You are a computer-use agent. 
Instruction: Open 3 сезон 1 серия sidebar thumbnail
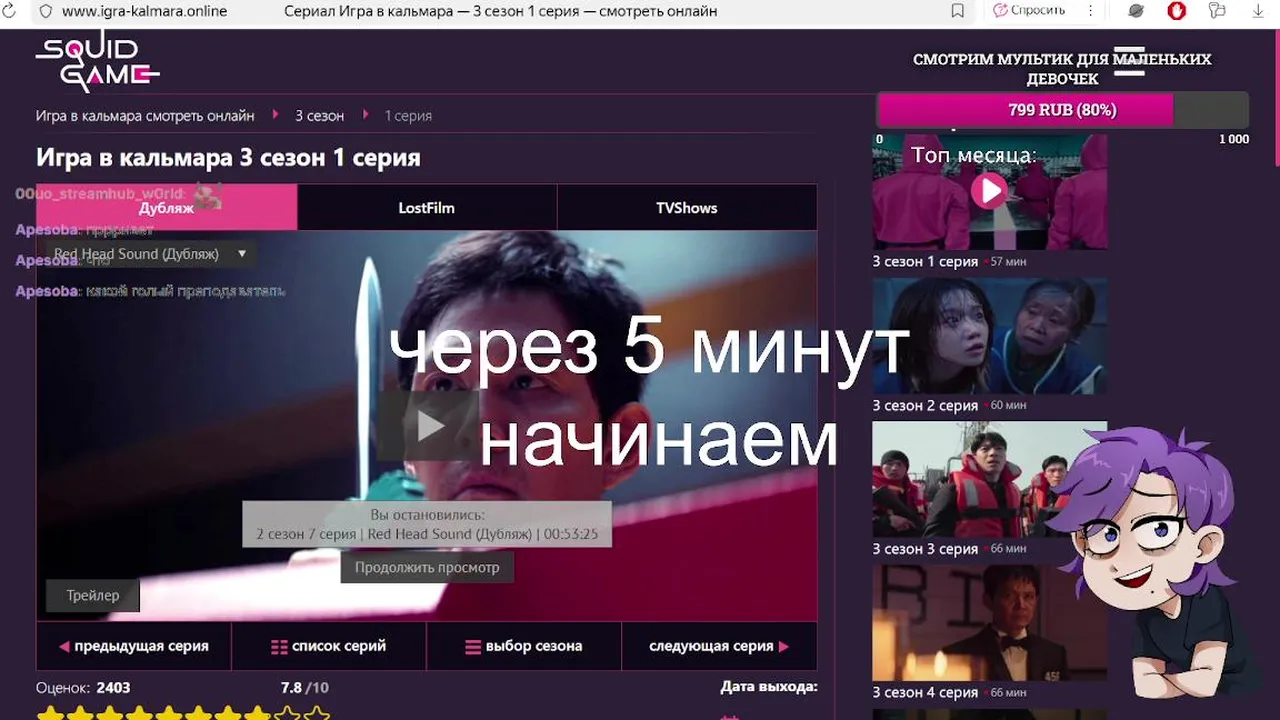[990, 190]
